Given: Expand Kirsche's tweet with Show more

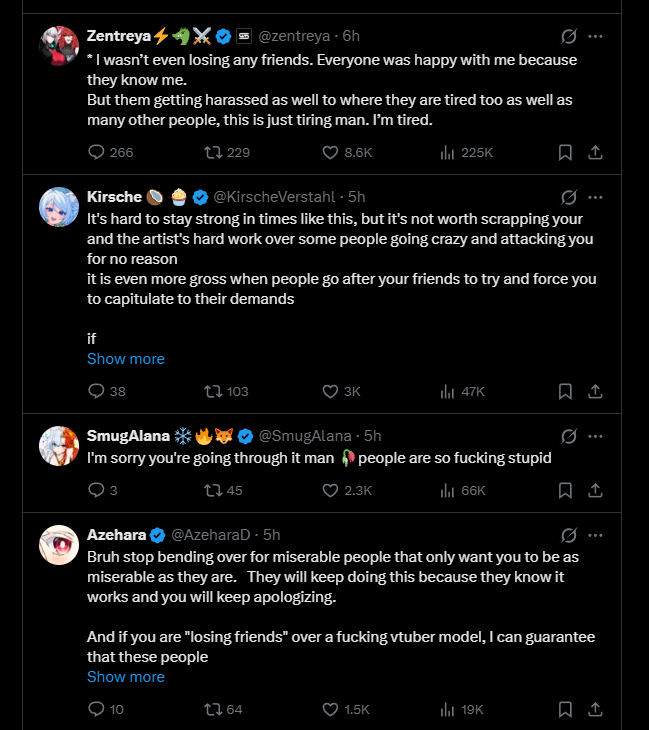Looking at the screenshot, I should (126, 359).
